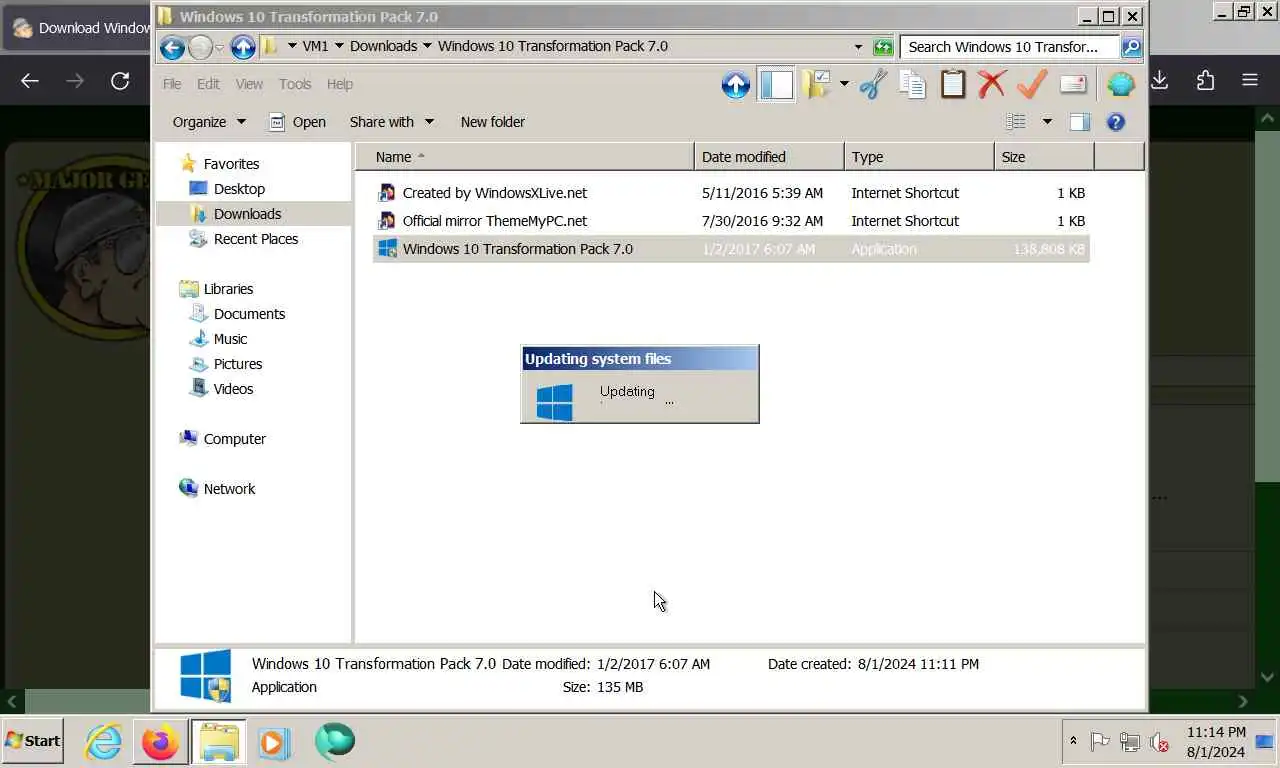Viewport: 1280px width, 768px height.
Task: Click the large blue Up arrow in toolbar
Action: tap(736, 85)
